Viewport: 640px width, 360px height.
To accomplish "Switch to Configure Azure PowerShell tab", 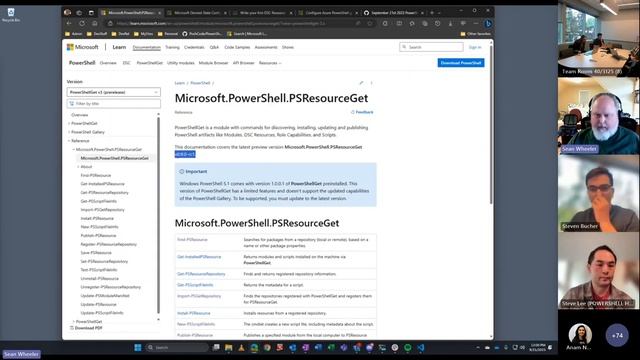I will (x=328, y=13).
